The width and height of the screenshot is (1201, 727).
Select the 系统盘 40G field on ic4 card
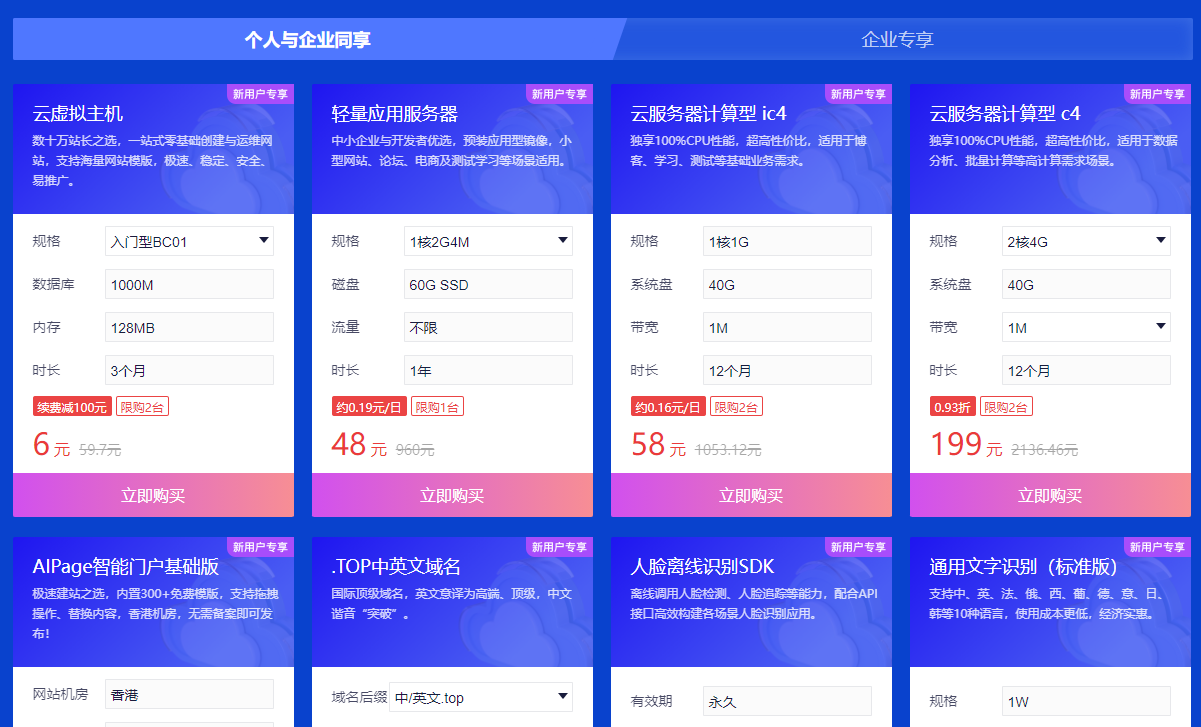(x=786, y=284)
